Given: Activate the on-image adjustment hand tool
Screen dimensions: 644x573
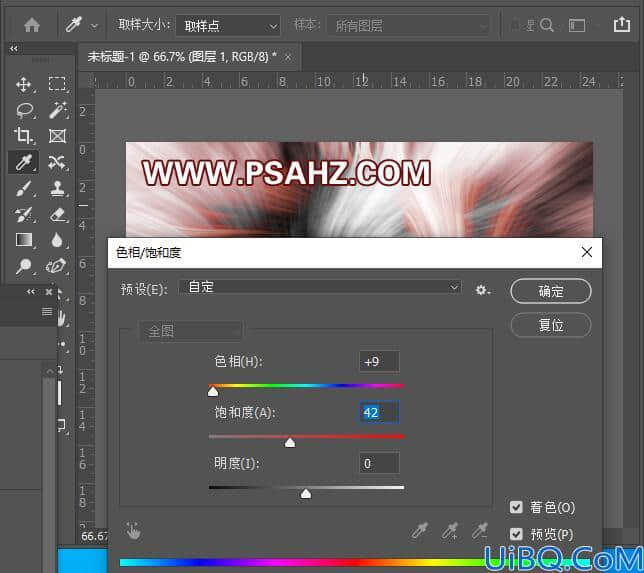Looking at the screenshot, I should point(133,531).
